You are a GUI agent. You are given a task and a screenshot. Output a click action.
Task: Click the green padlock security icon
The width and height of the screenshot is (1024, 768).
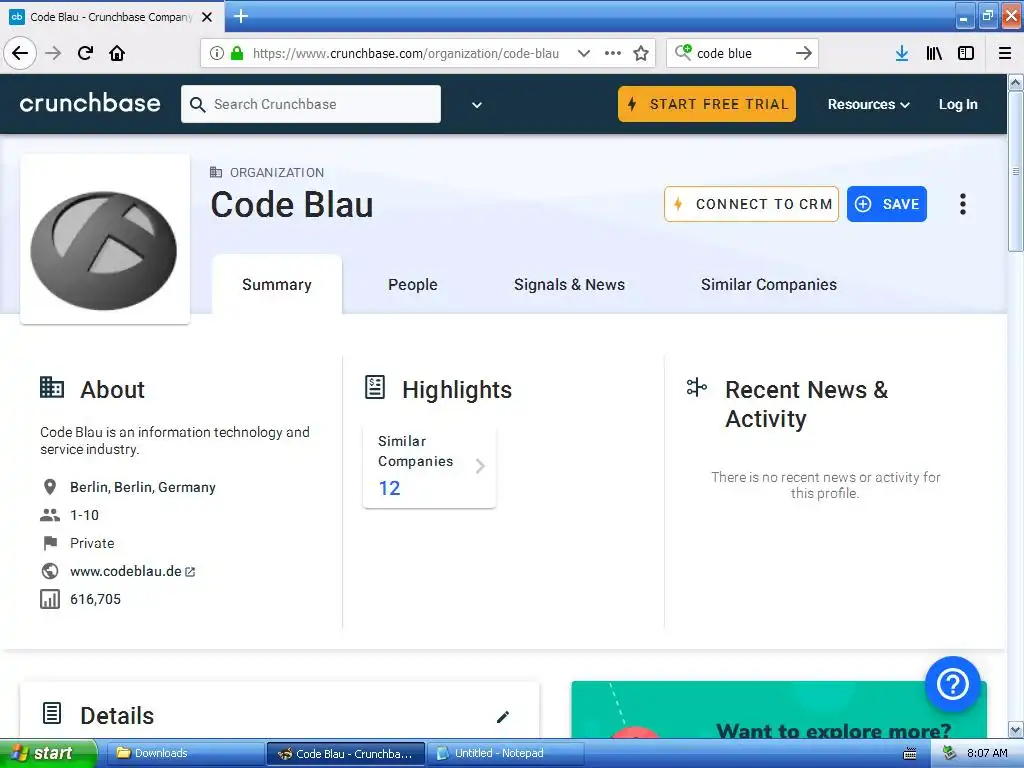point(237,53)
